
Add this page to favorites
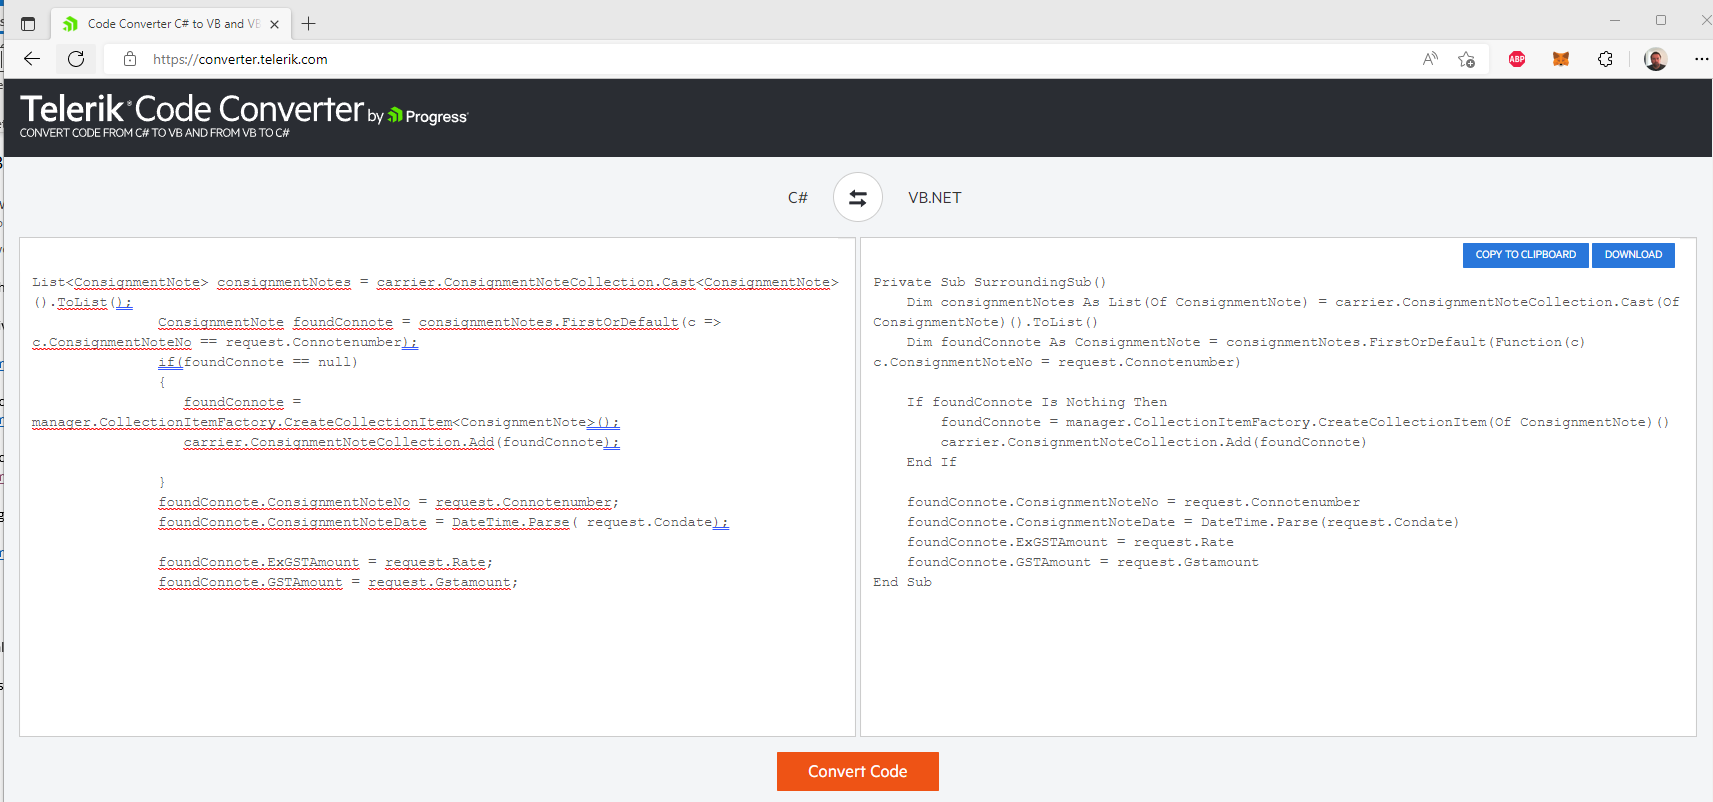click(1466, 59)
